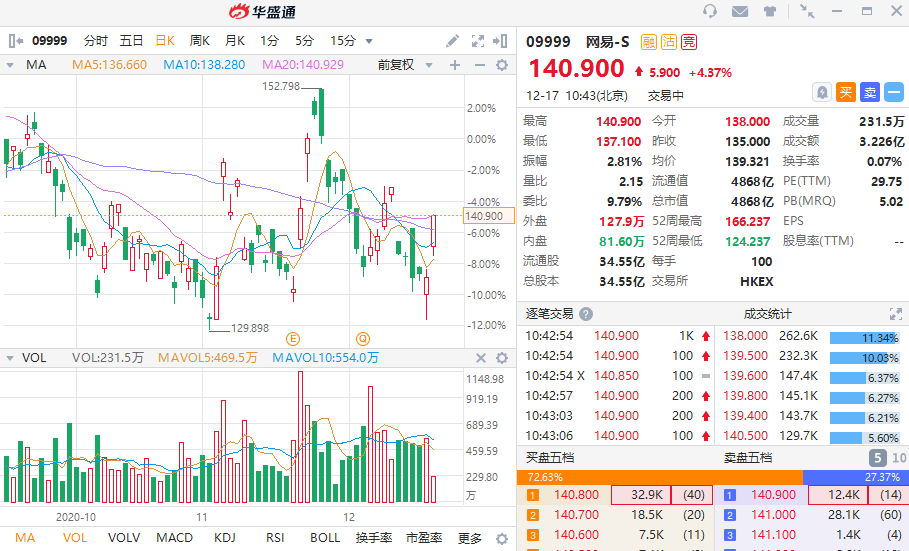Open MA indicator settings gear

coord(502,65)
